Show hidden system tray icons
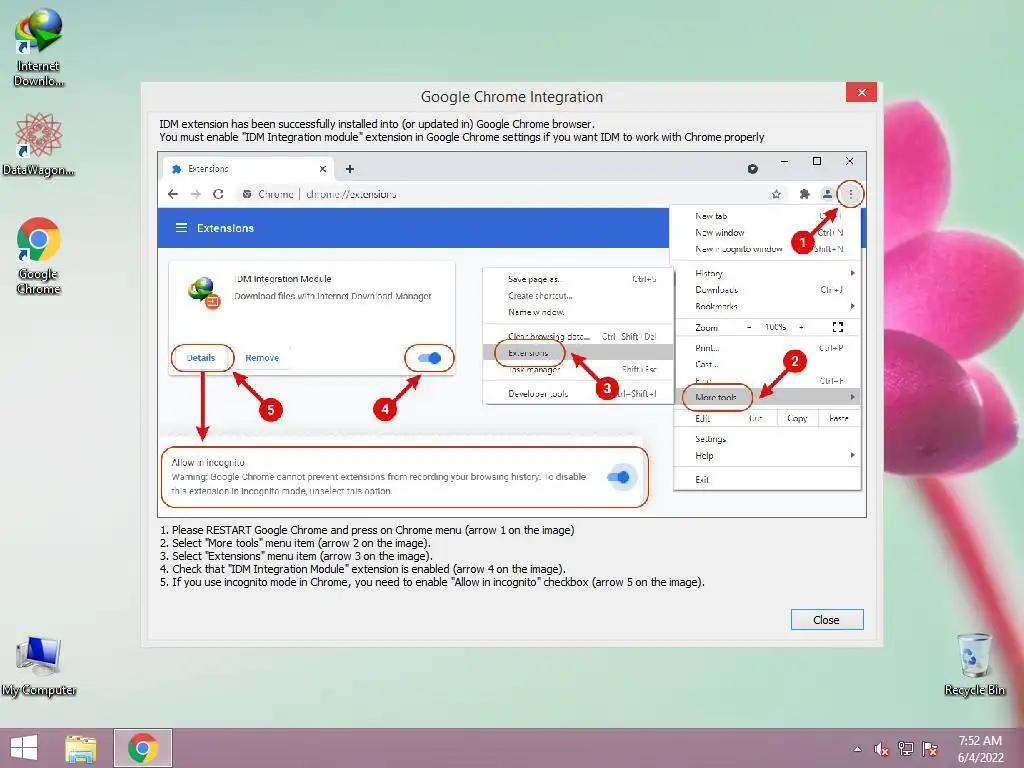 [x=857, y=749]
